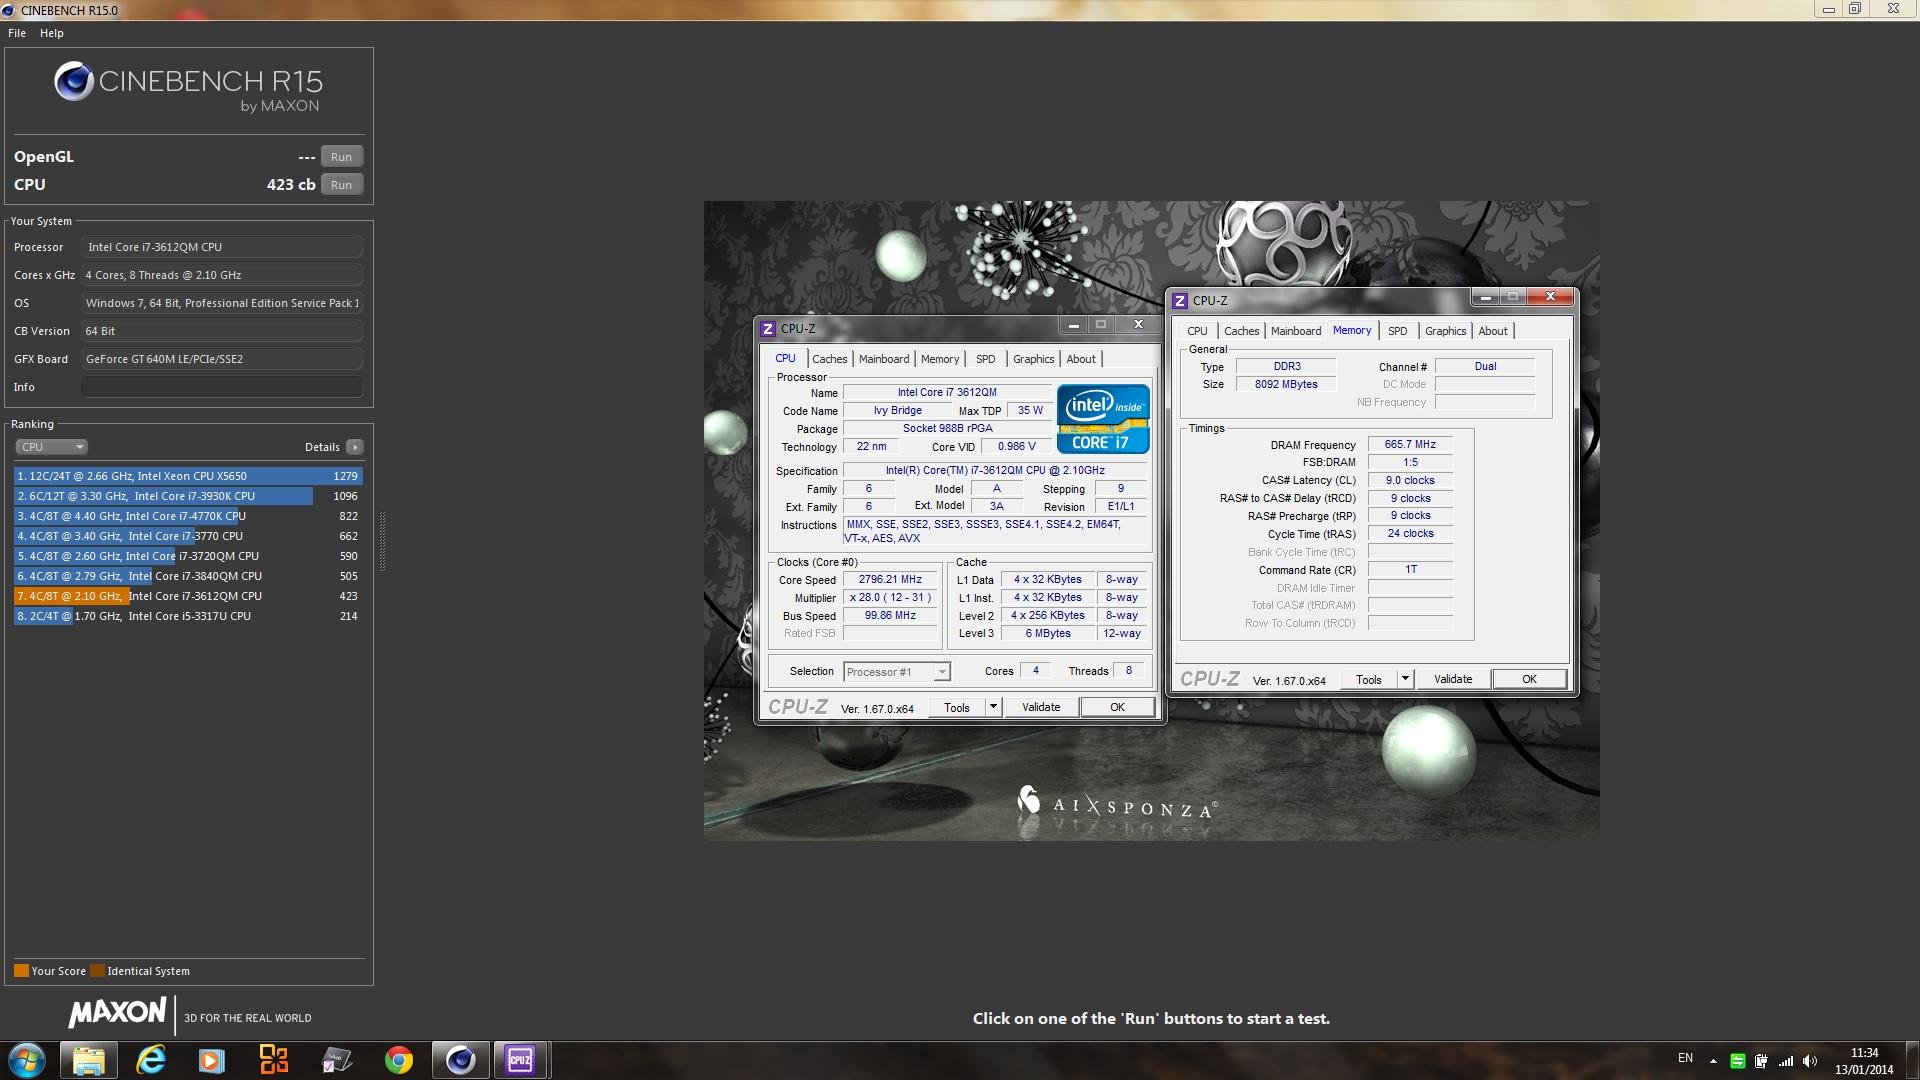Select the i7-3840QM ranking row
Screen dimensions: 1920x1080
(188, 576)
